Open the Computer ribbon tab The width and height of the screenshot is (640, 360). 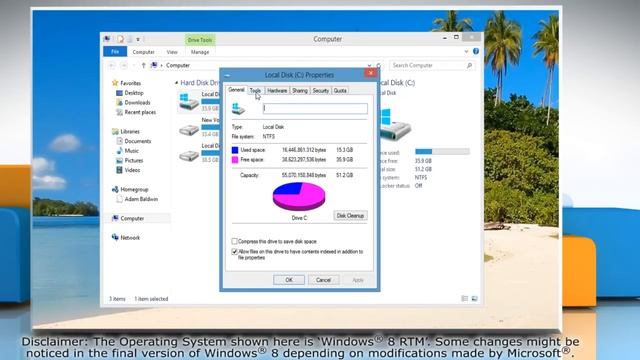click(x=144, y=52)
